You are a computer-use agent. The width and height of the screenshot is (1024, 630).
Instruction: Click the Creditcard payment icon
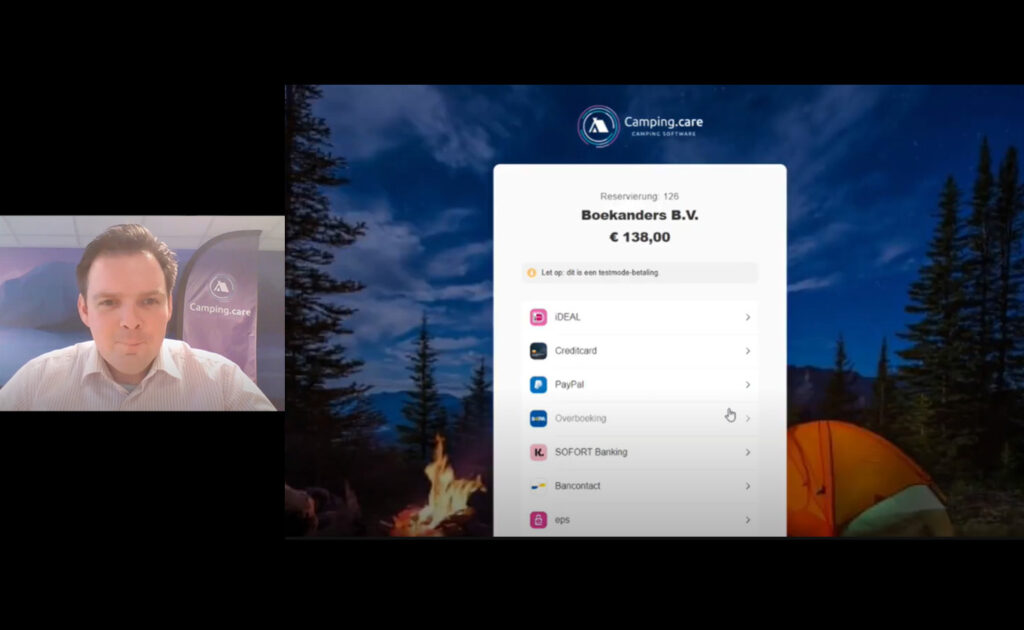(538, 351)
